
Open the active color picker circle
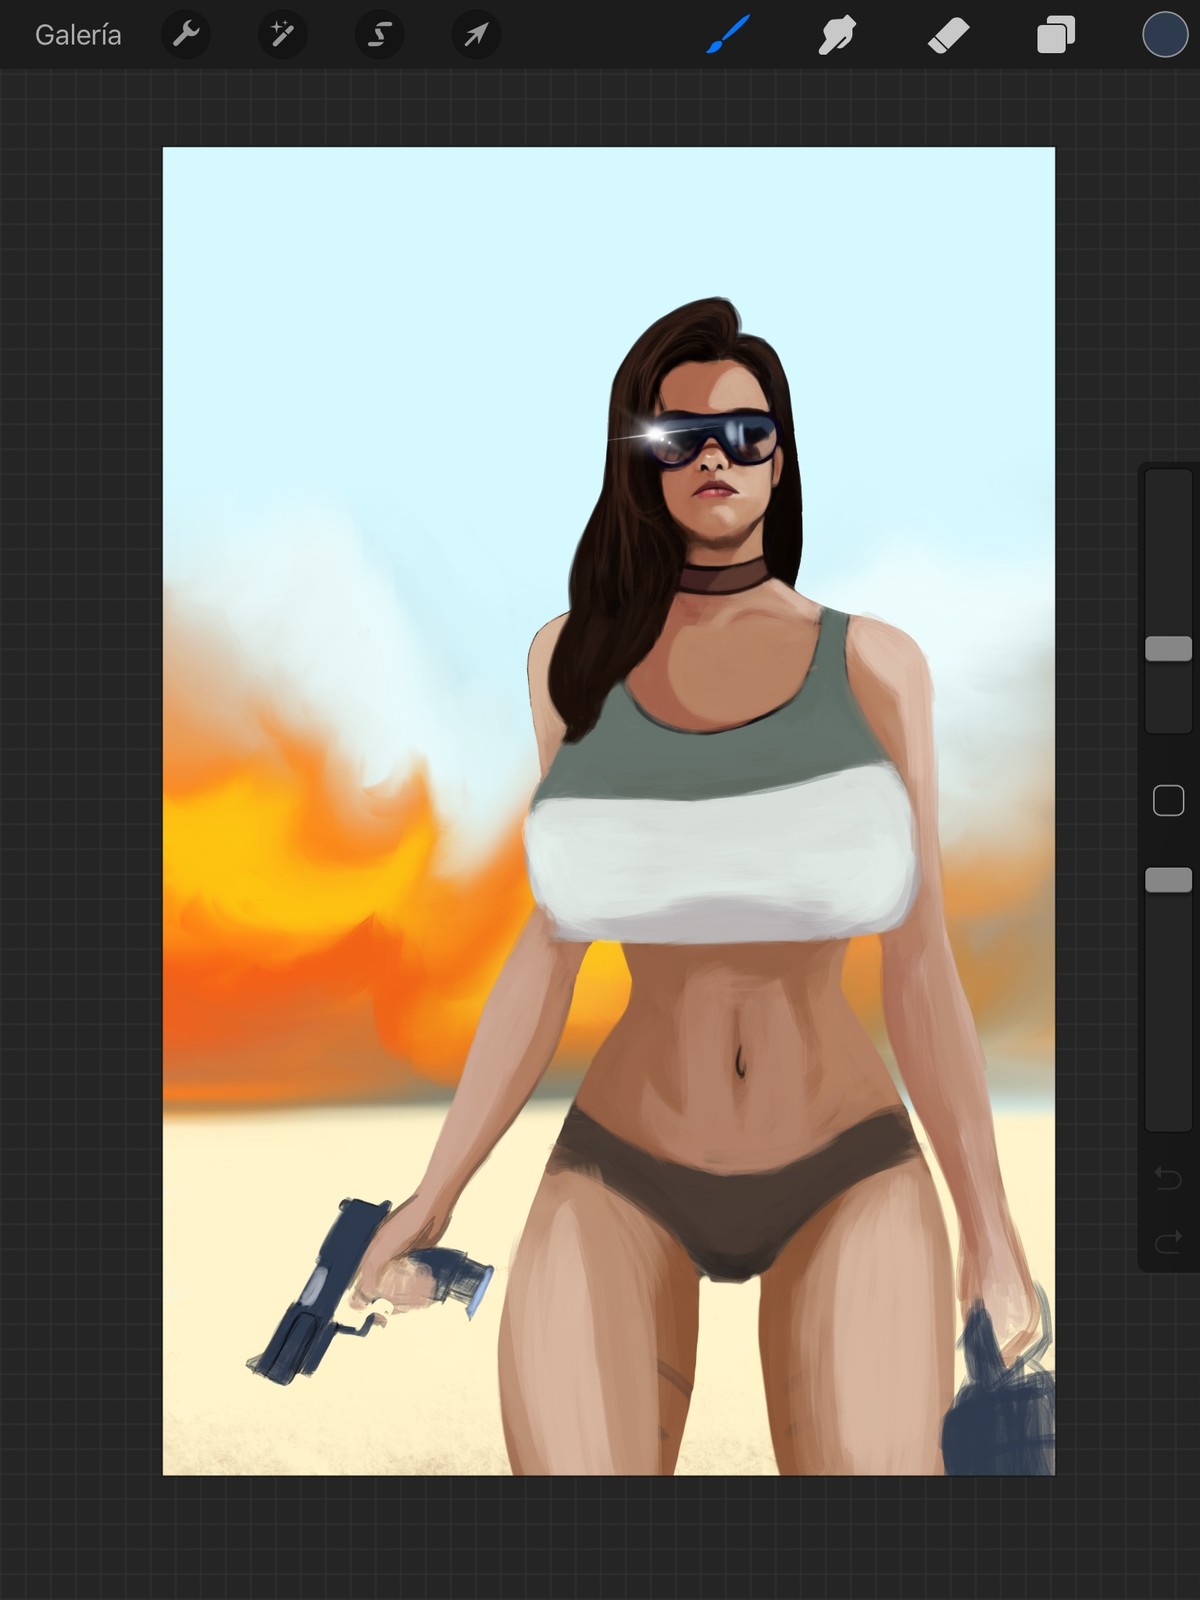click(1165, 35)
